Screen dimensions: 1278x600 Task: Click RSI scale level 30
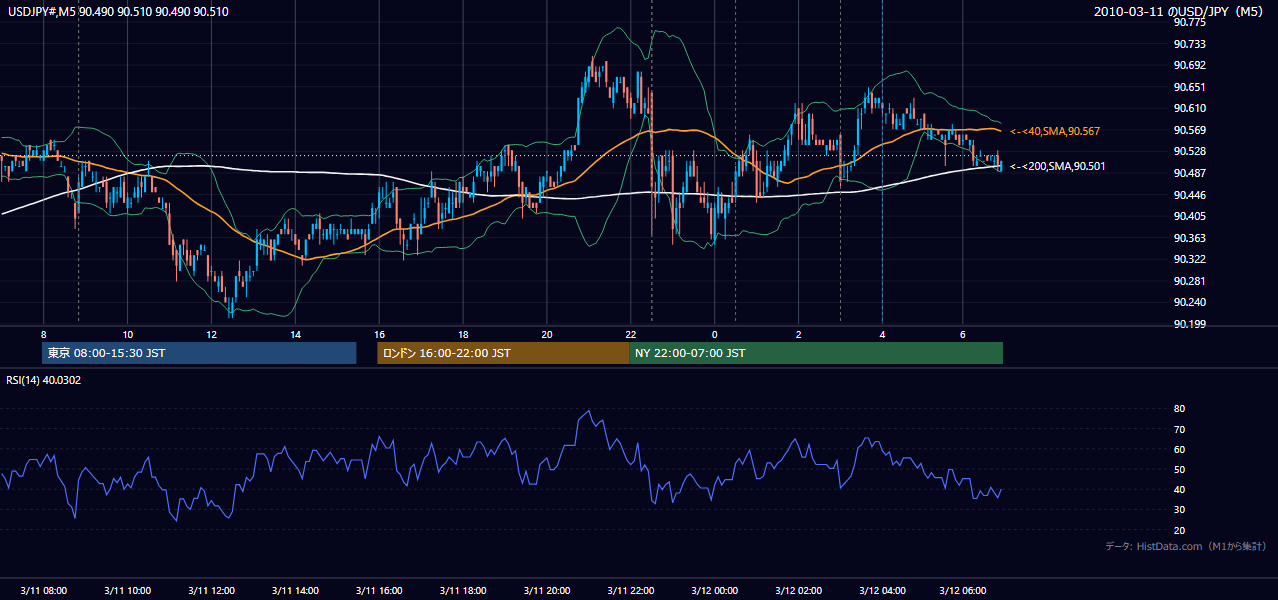point(1179,509)
